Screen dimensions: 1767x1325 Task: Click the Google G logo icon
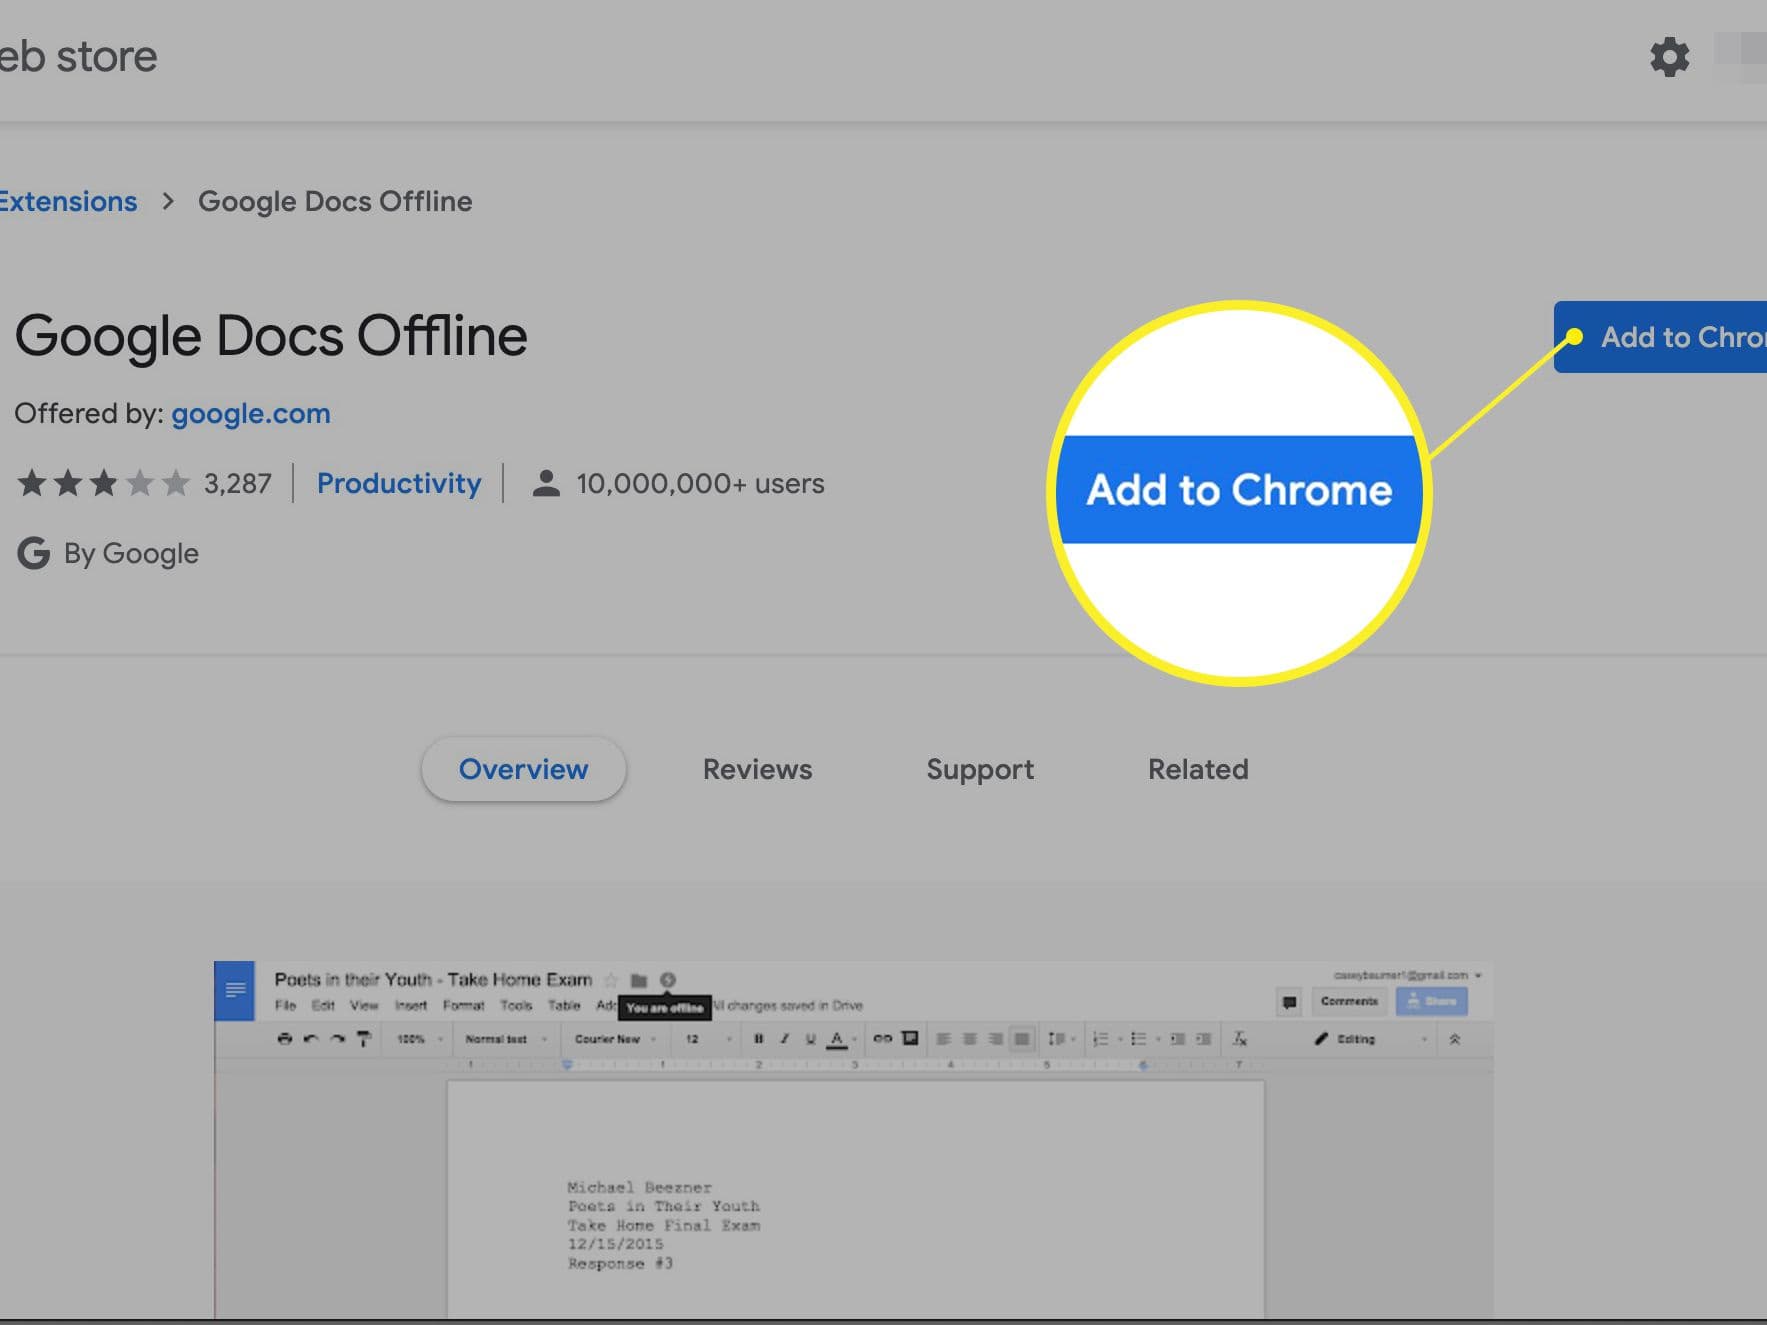click(33, 553)
